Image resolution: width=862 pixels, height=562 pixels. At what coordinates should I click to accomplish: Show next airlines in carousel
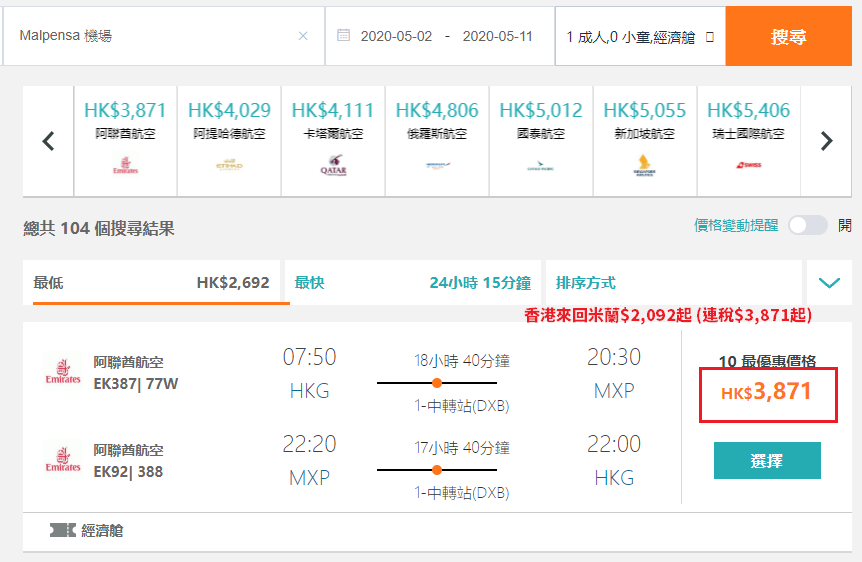point(826,141)
